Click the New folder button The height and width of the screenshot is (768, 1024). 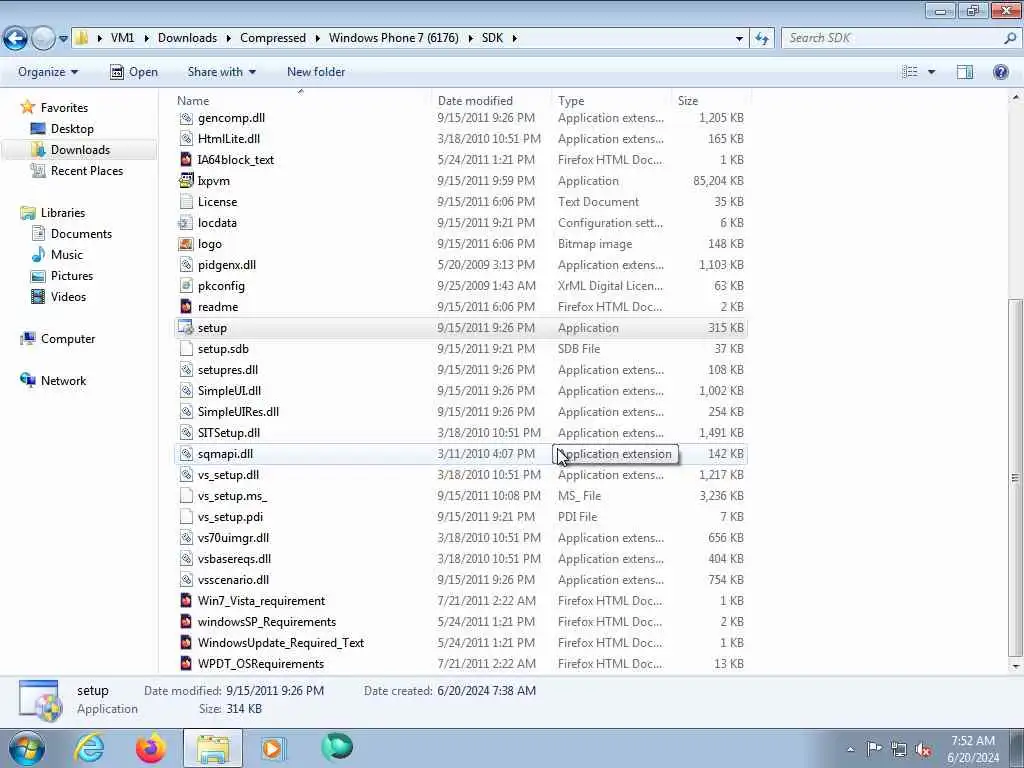(316, 72)
